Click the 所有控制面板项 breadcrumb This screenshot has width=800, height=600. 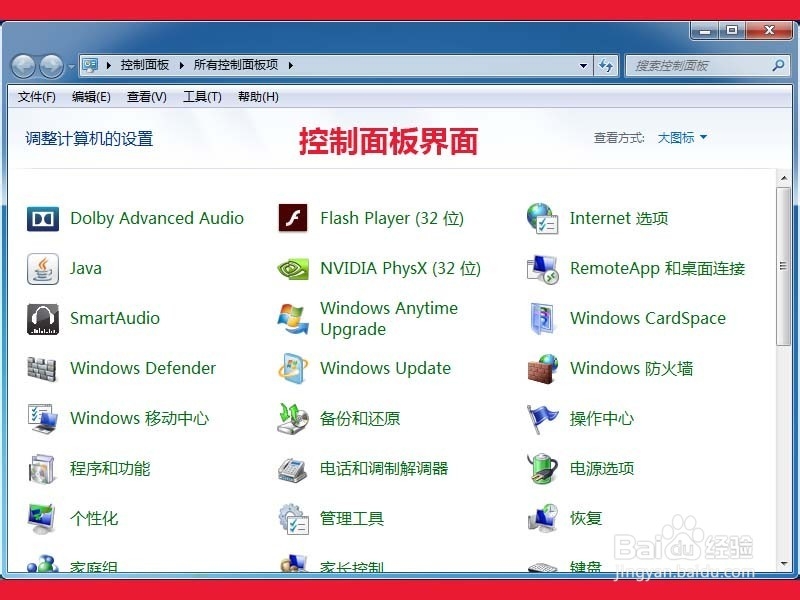236,65
